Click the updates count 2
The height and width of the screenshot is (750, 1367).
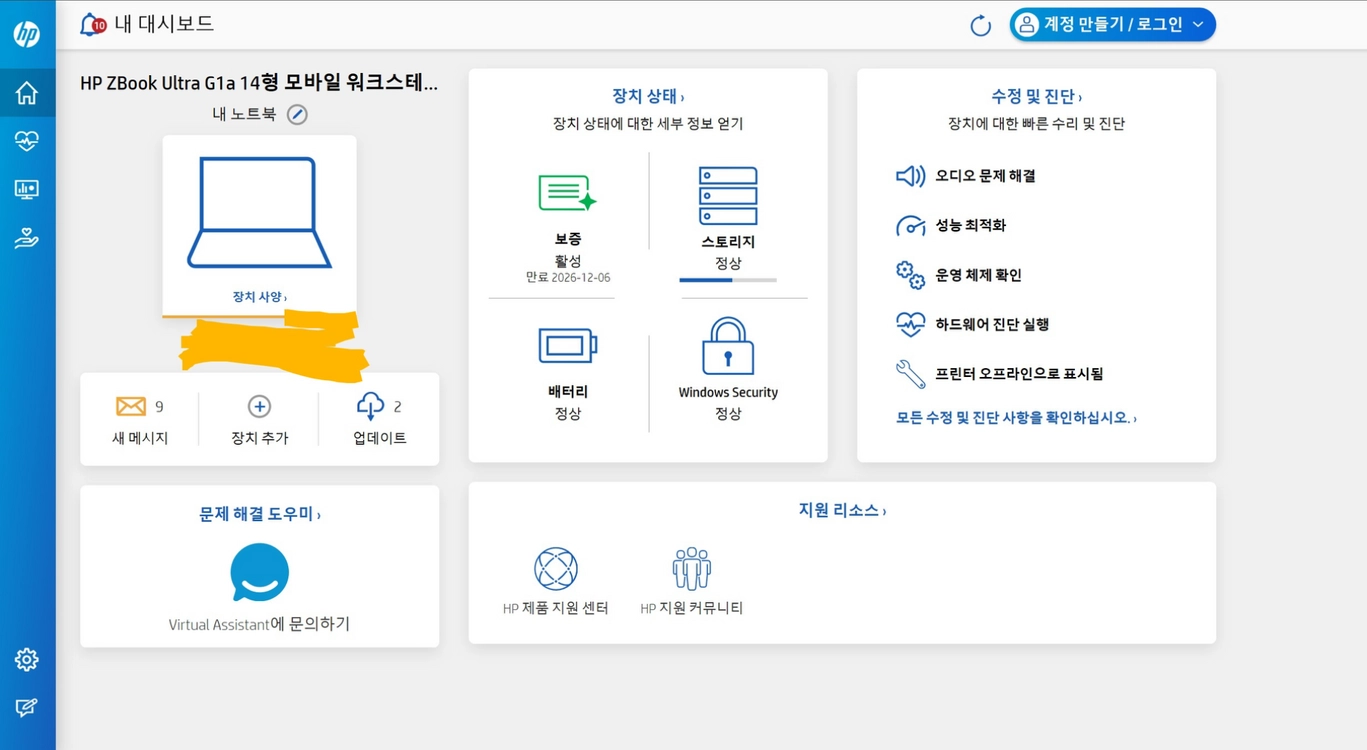tap(397, 407)
